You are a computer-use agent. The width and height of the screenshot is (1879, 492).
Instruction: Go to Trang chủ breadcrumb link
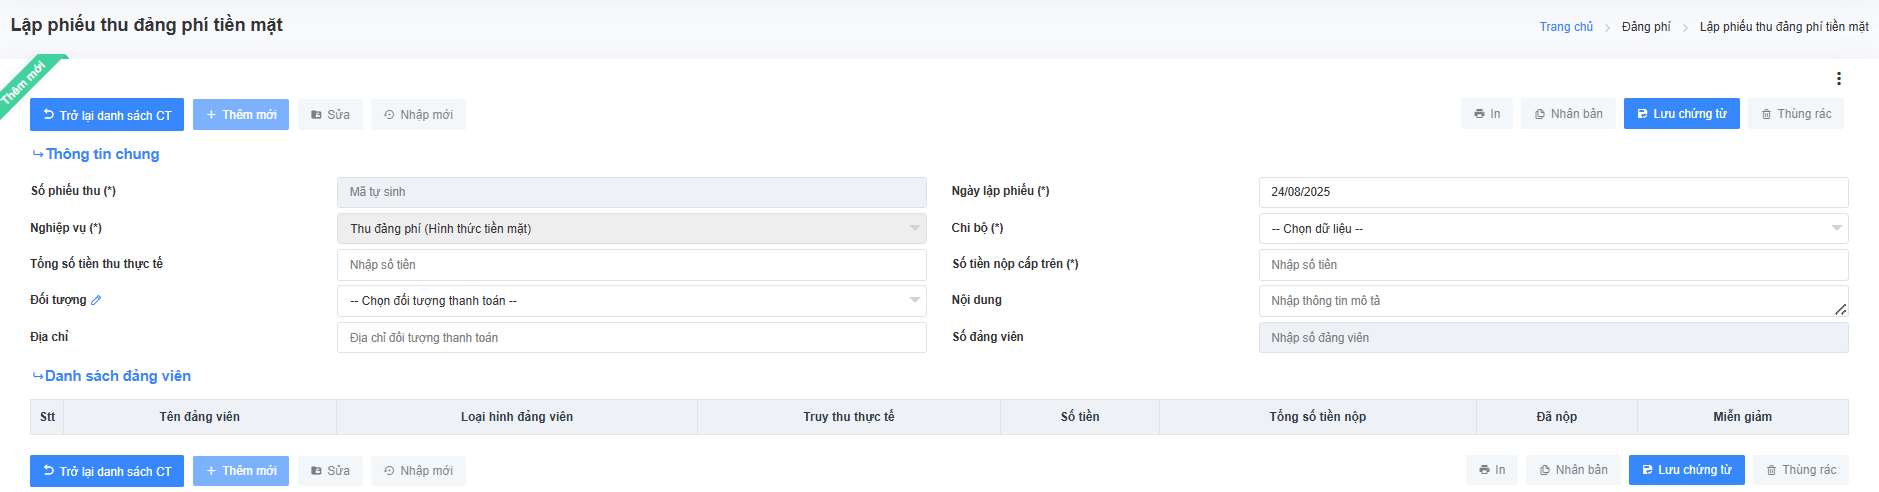pyautogui.click(x=1566, y=27)
